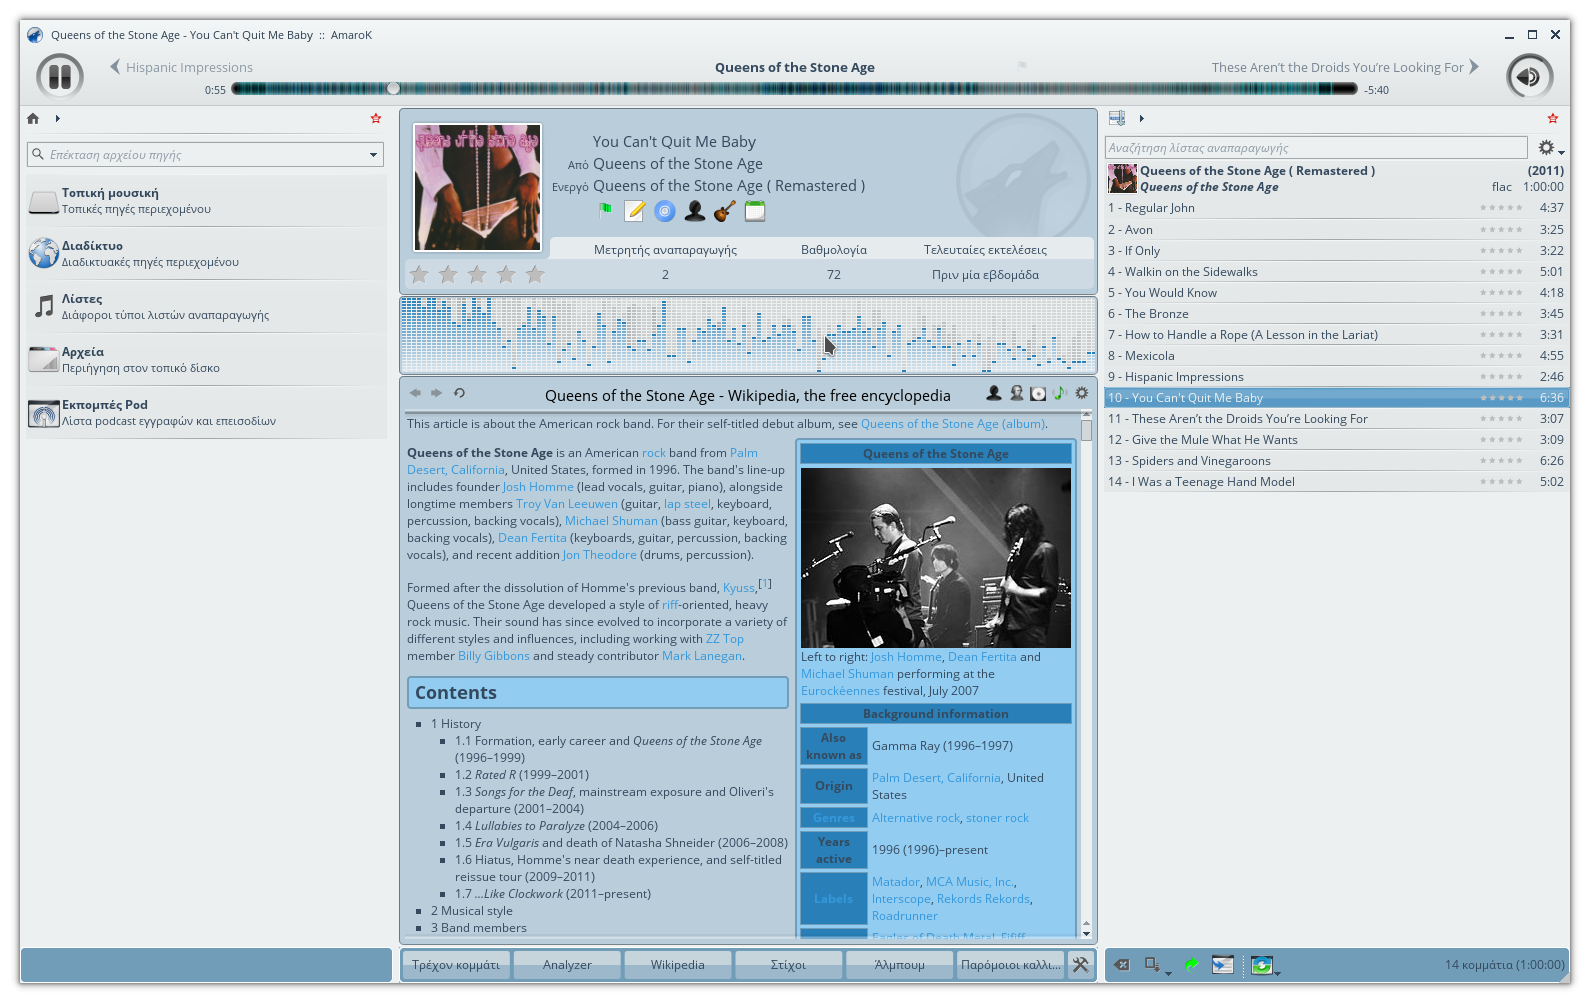The image size is (1590, 1003).
Task: Click the Μετρητής αναπαραγωγής play count header
Action: (x=665, y=250)
